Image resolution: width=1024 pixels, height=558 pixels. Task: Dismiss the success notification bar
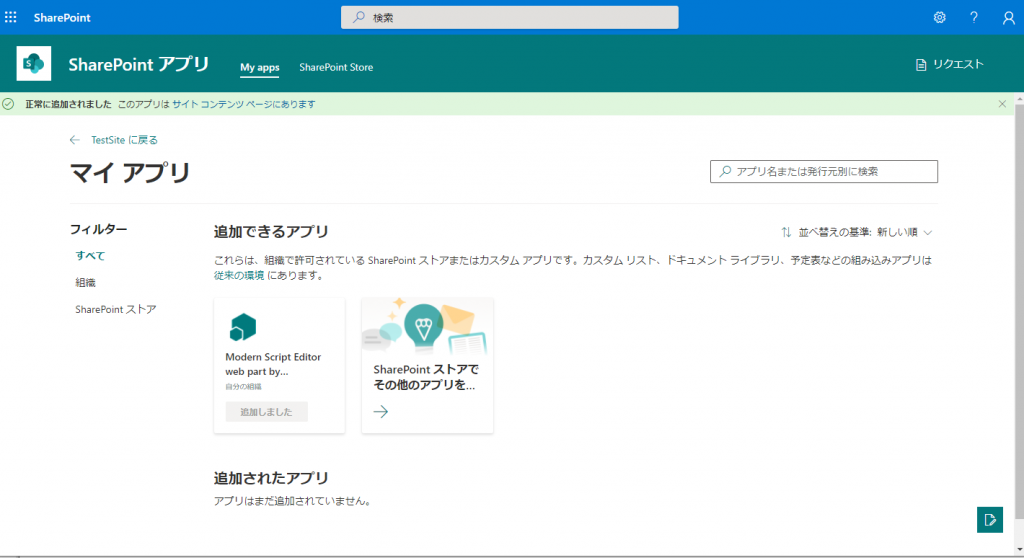pyautogui.click(x=1002, y=104)
